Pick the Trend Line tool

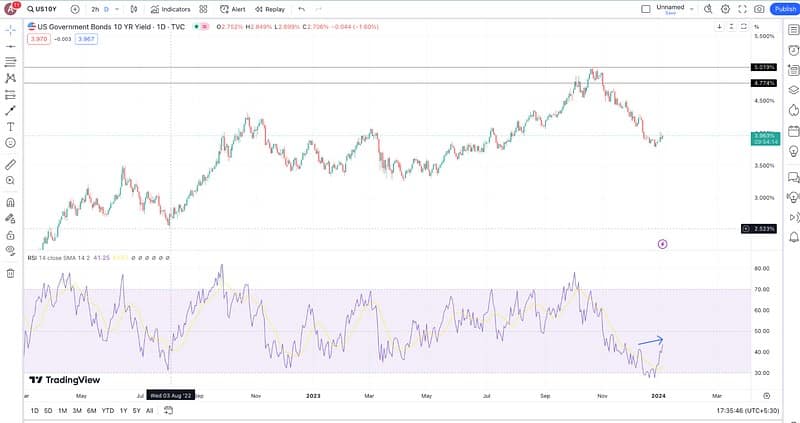coord(10,111)
